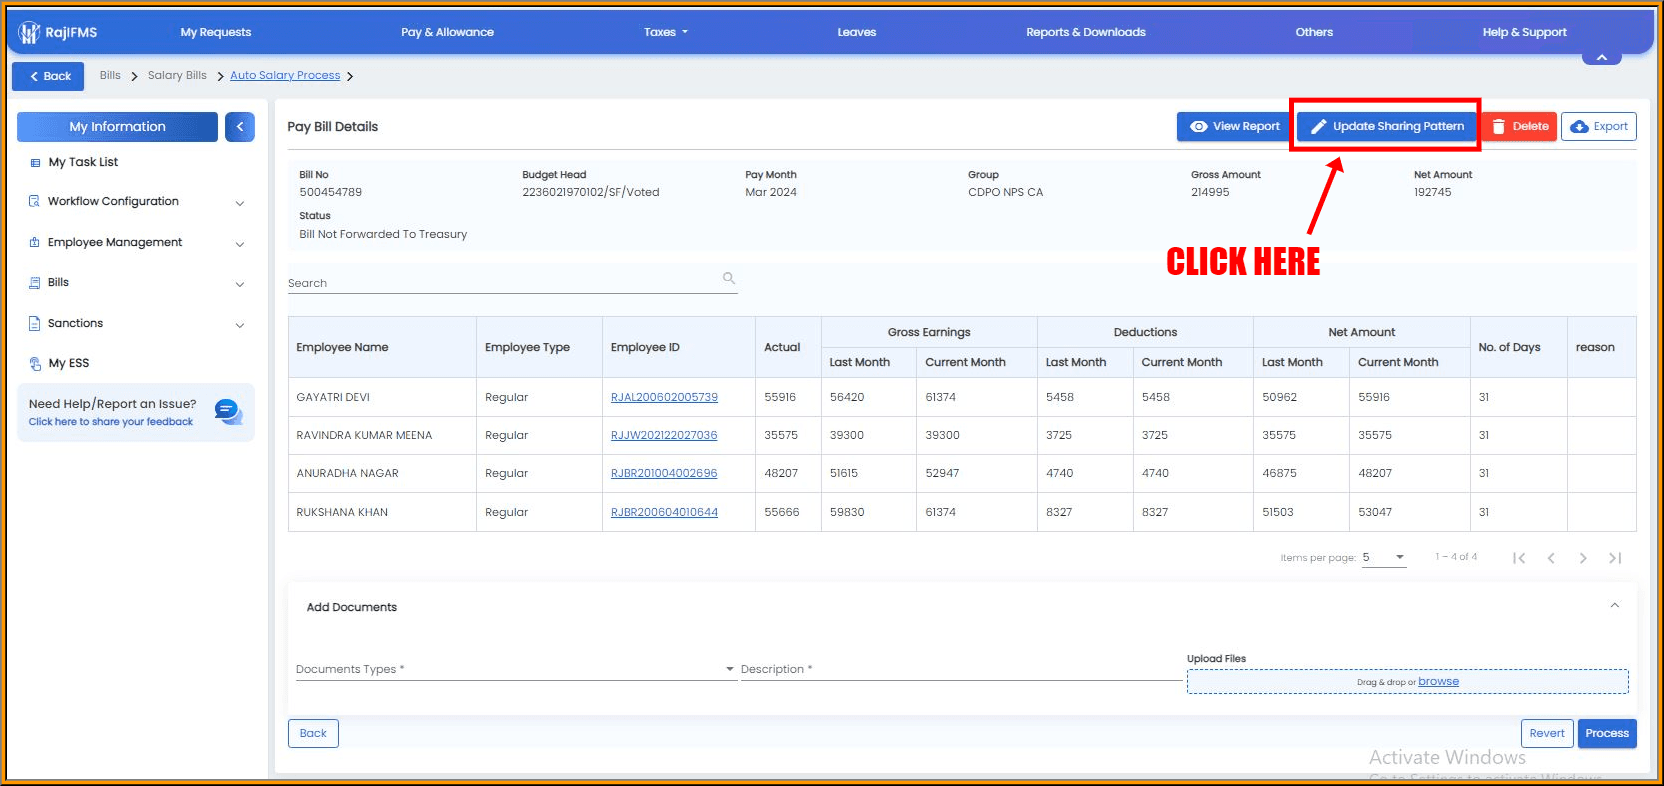
Task: Click Bill No value 500454789
Action: (331, 192)
